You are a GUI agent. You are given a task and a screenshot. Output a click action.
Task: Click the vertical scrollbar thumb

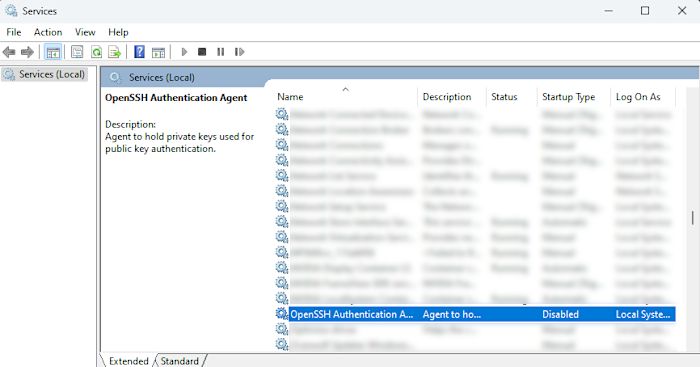(692, 218)
